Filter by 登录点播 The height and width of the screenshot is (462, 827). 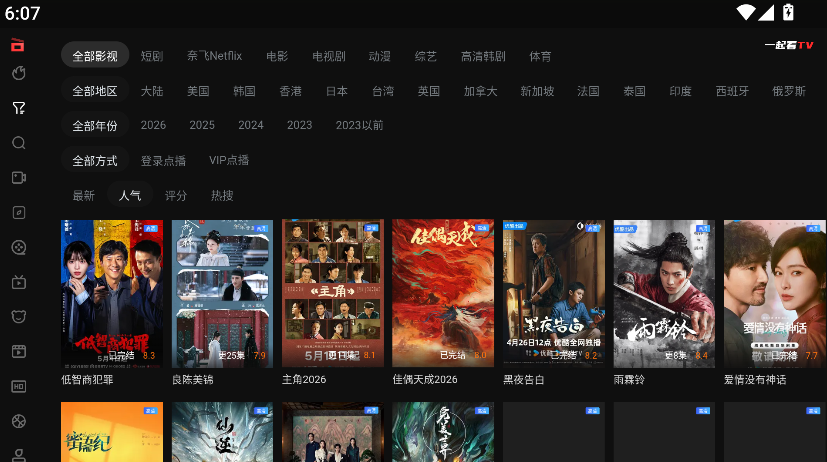point(164,160)
